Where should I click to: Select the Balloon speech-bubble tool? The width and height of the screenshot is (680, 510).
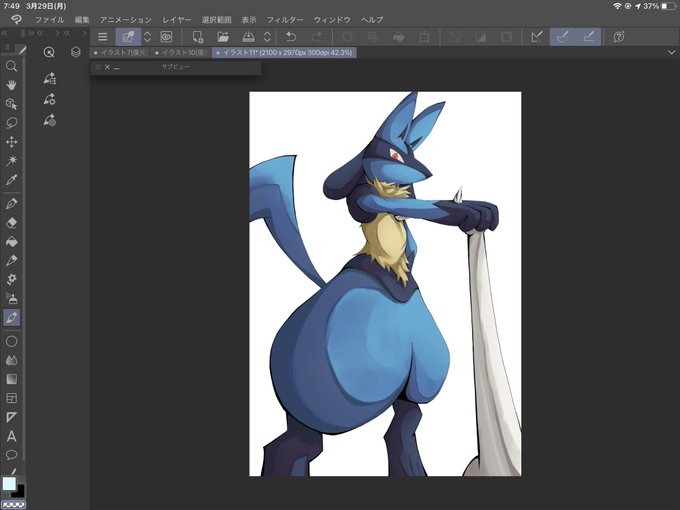(x=12, y=454)
